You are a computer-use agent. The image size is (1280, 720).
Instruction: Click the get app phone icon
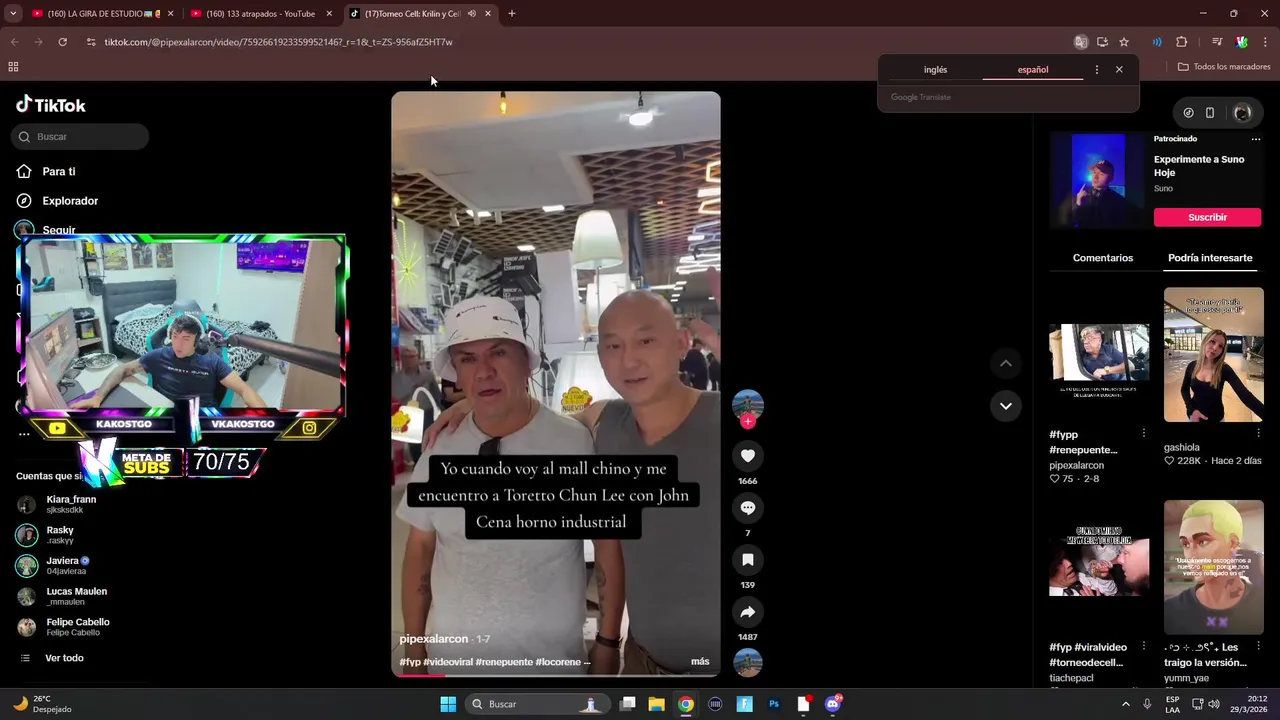[1210, 113]
